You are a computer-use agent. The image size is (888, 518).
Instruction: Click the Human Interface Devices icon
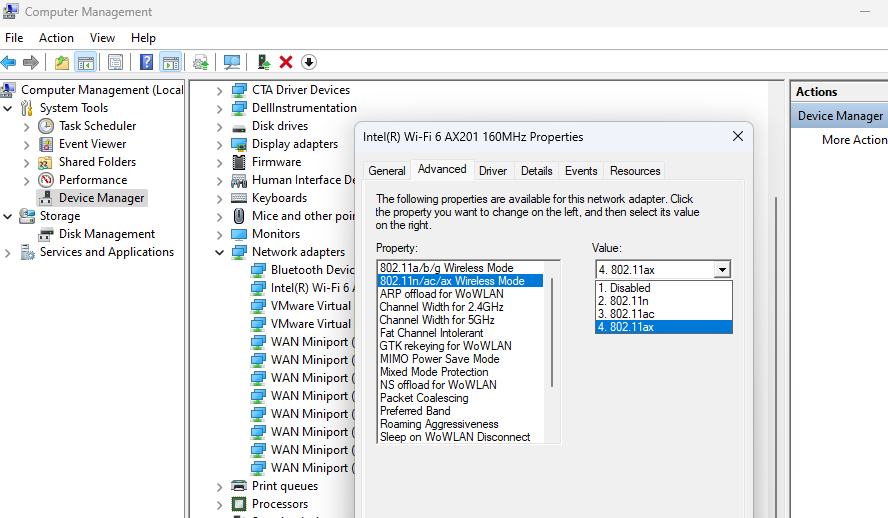click(239, 181)
